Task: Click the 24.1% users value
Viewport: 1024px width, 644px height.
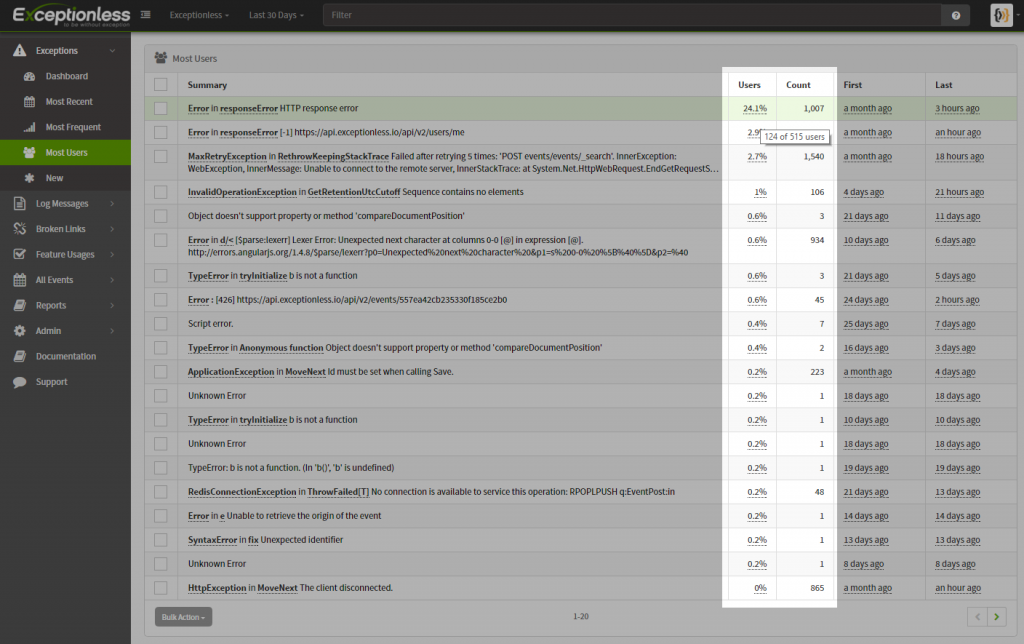Action: [755, 108]
